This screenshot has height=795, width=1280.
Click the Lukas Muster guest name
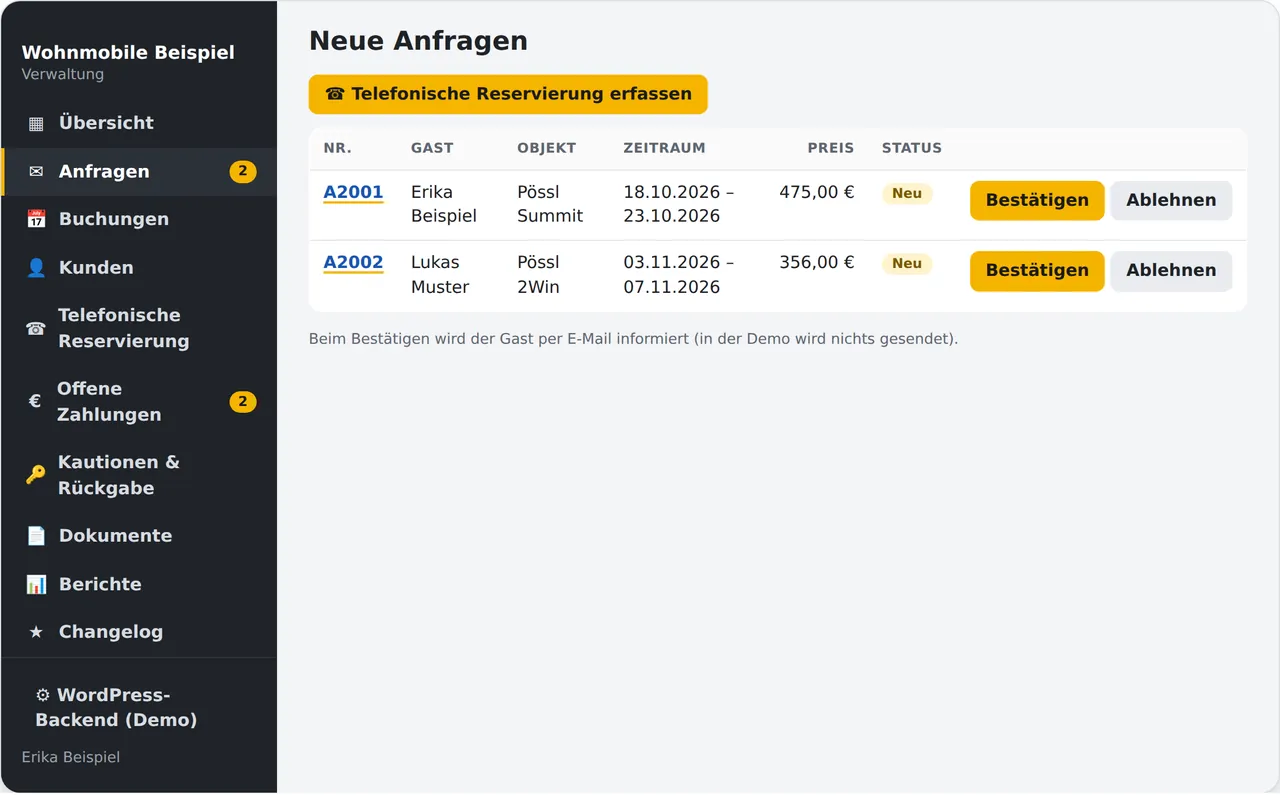point(440,274)
